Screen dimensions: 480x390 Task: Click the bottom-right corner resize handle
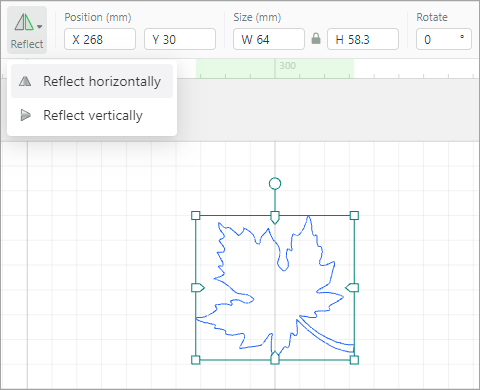[354, 360]
